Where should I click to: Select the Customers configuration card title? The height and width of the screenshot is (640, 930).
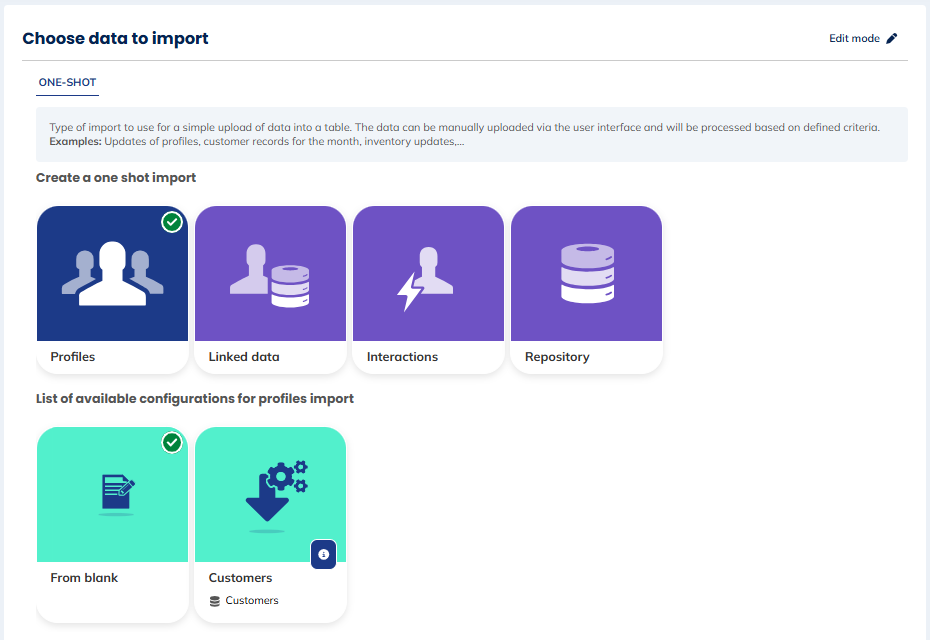pyautogui.click(x=240, y=577)
